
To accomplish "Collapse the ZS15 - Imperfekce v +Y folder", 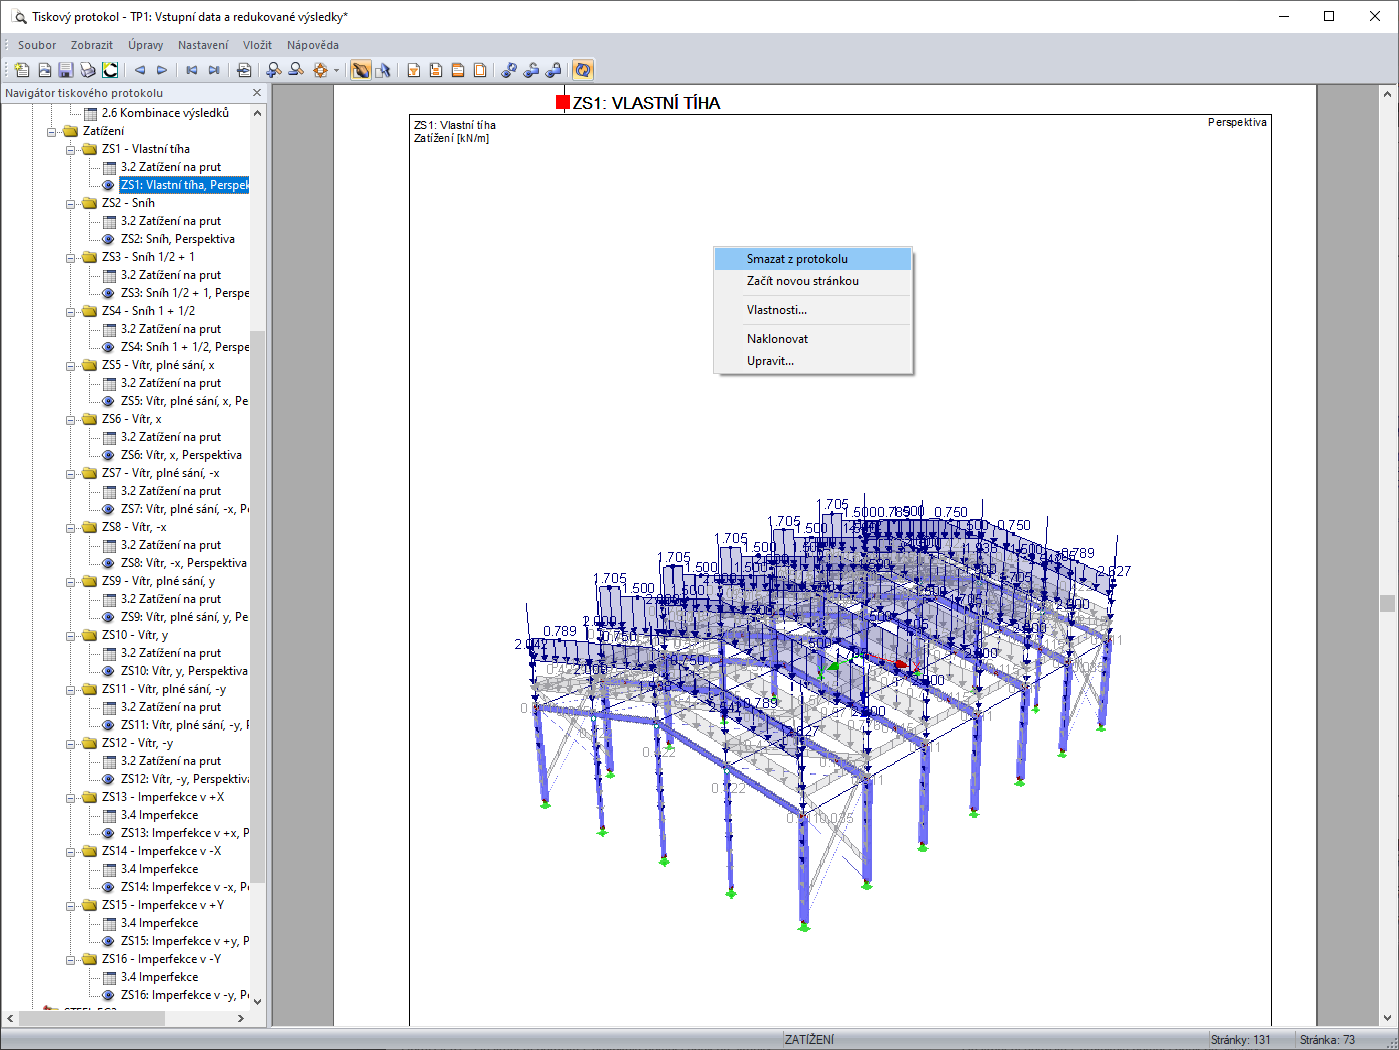I will click(x=72, y=905).
